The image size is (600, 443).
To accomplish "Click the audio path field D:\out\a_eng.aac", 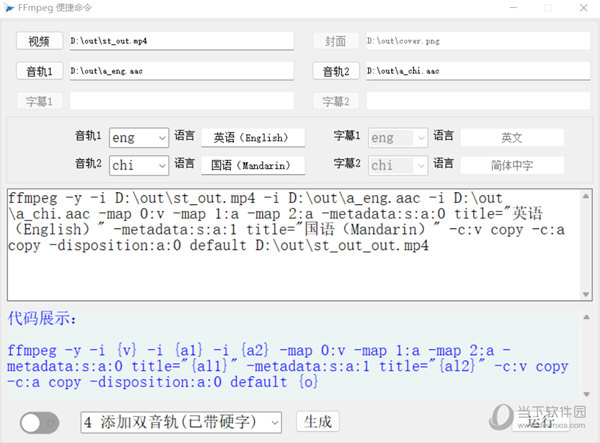I will (x=182, y=71).
